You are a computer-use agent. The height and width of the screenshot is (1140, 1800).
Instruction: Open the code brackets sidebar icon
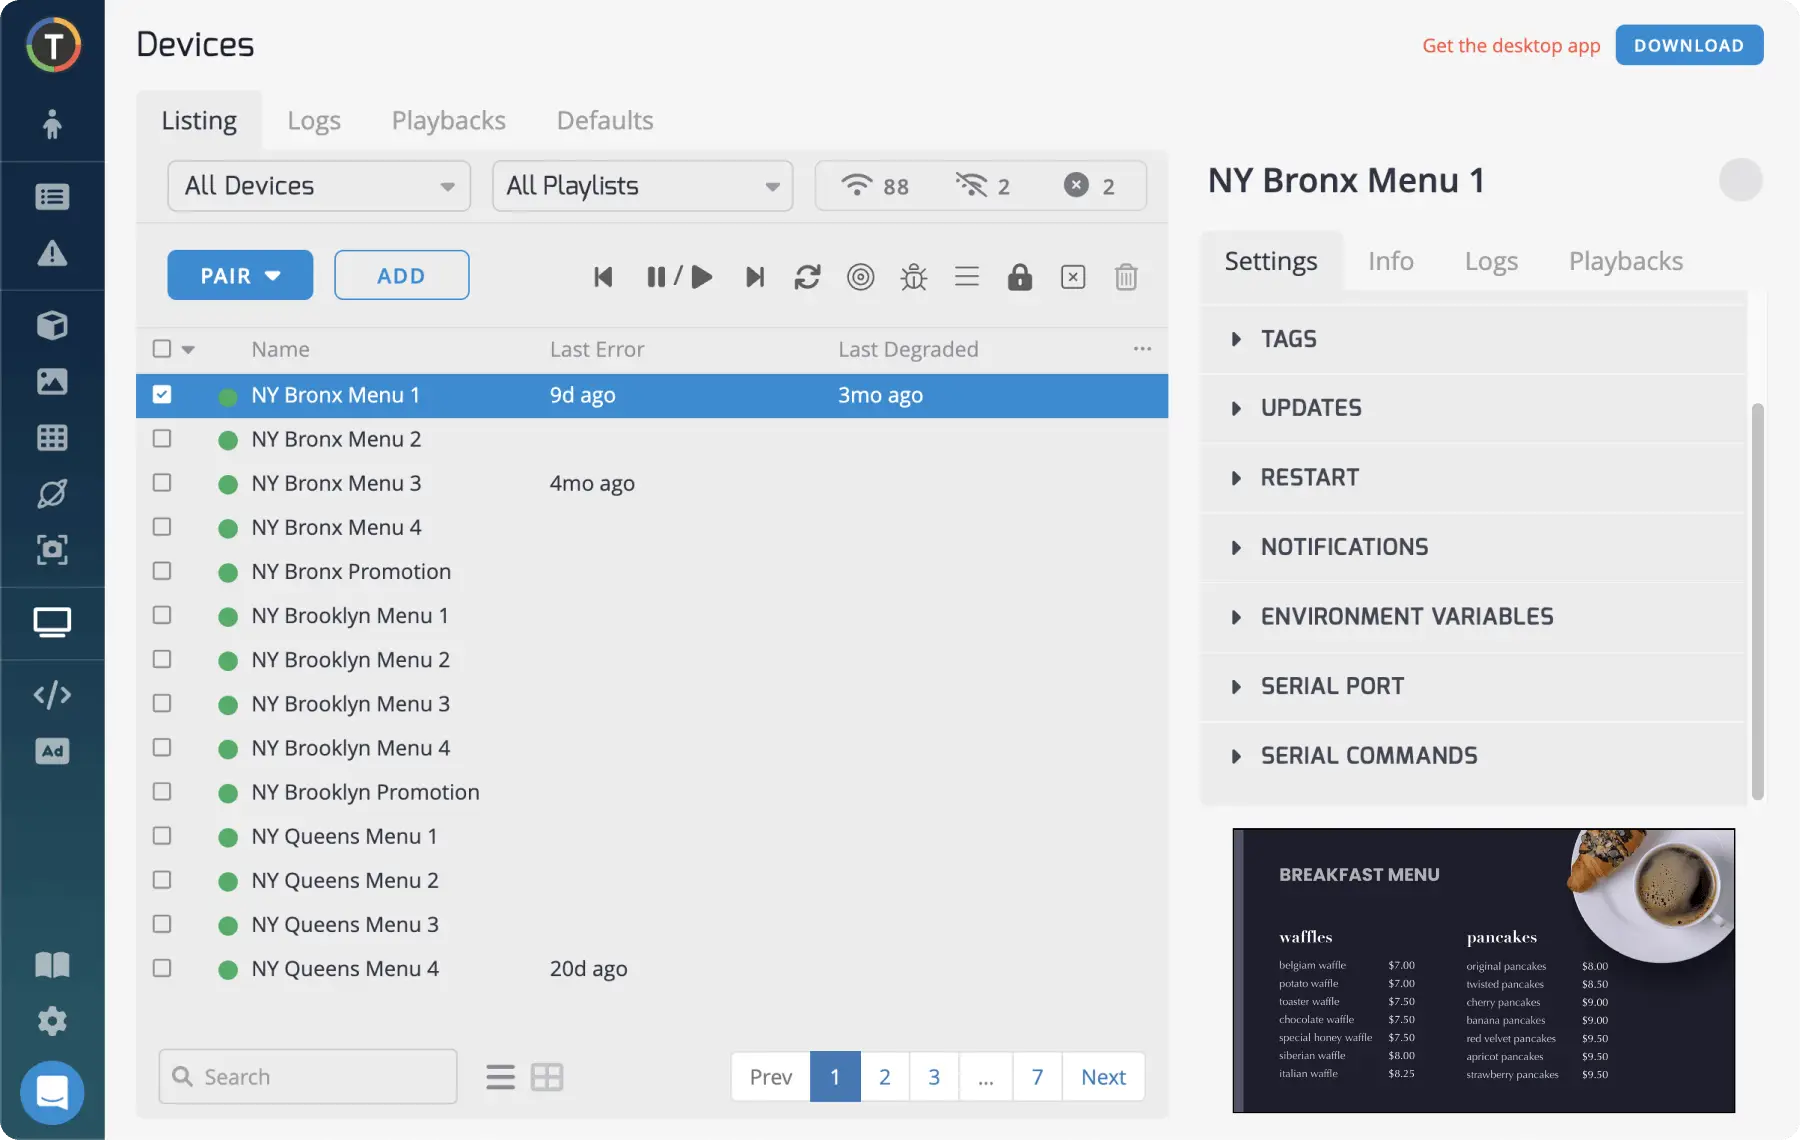52,694
